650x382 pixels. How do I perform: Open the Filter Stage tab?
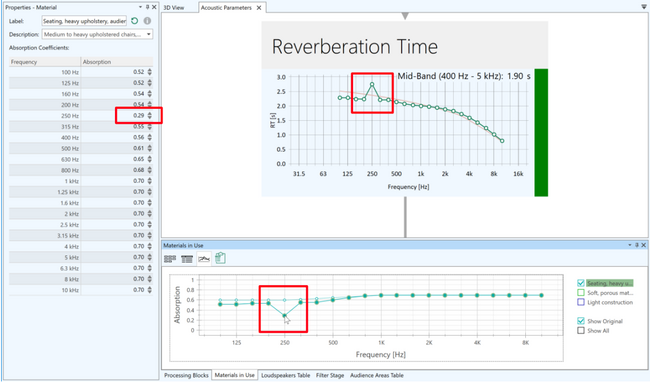[330, 375]
